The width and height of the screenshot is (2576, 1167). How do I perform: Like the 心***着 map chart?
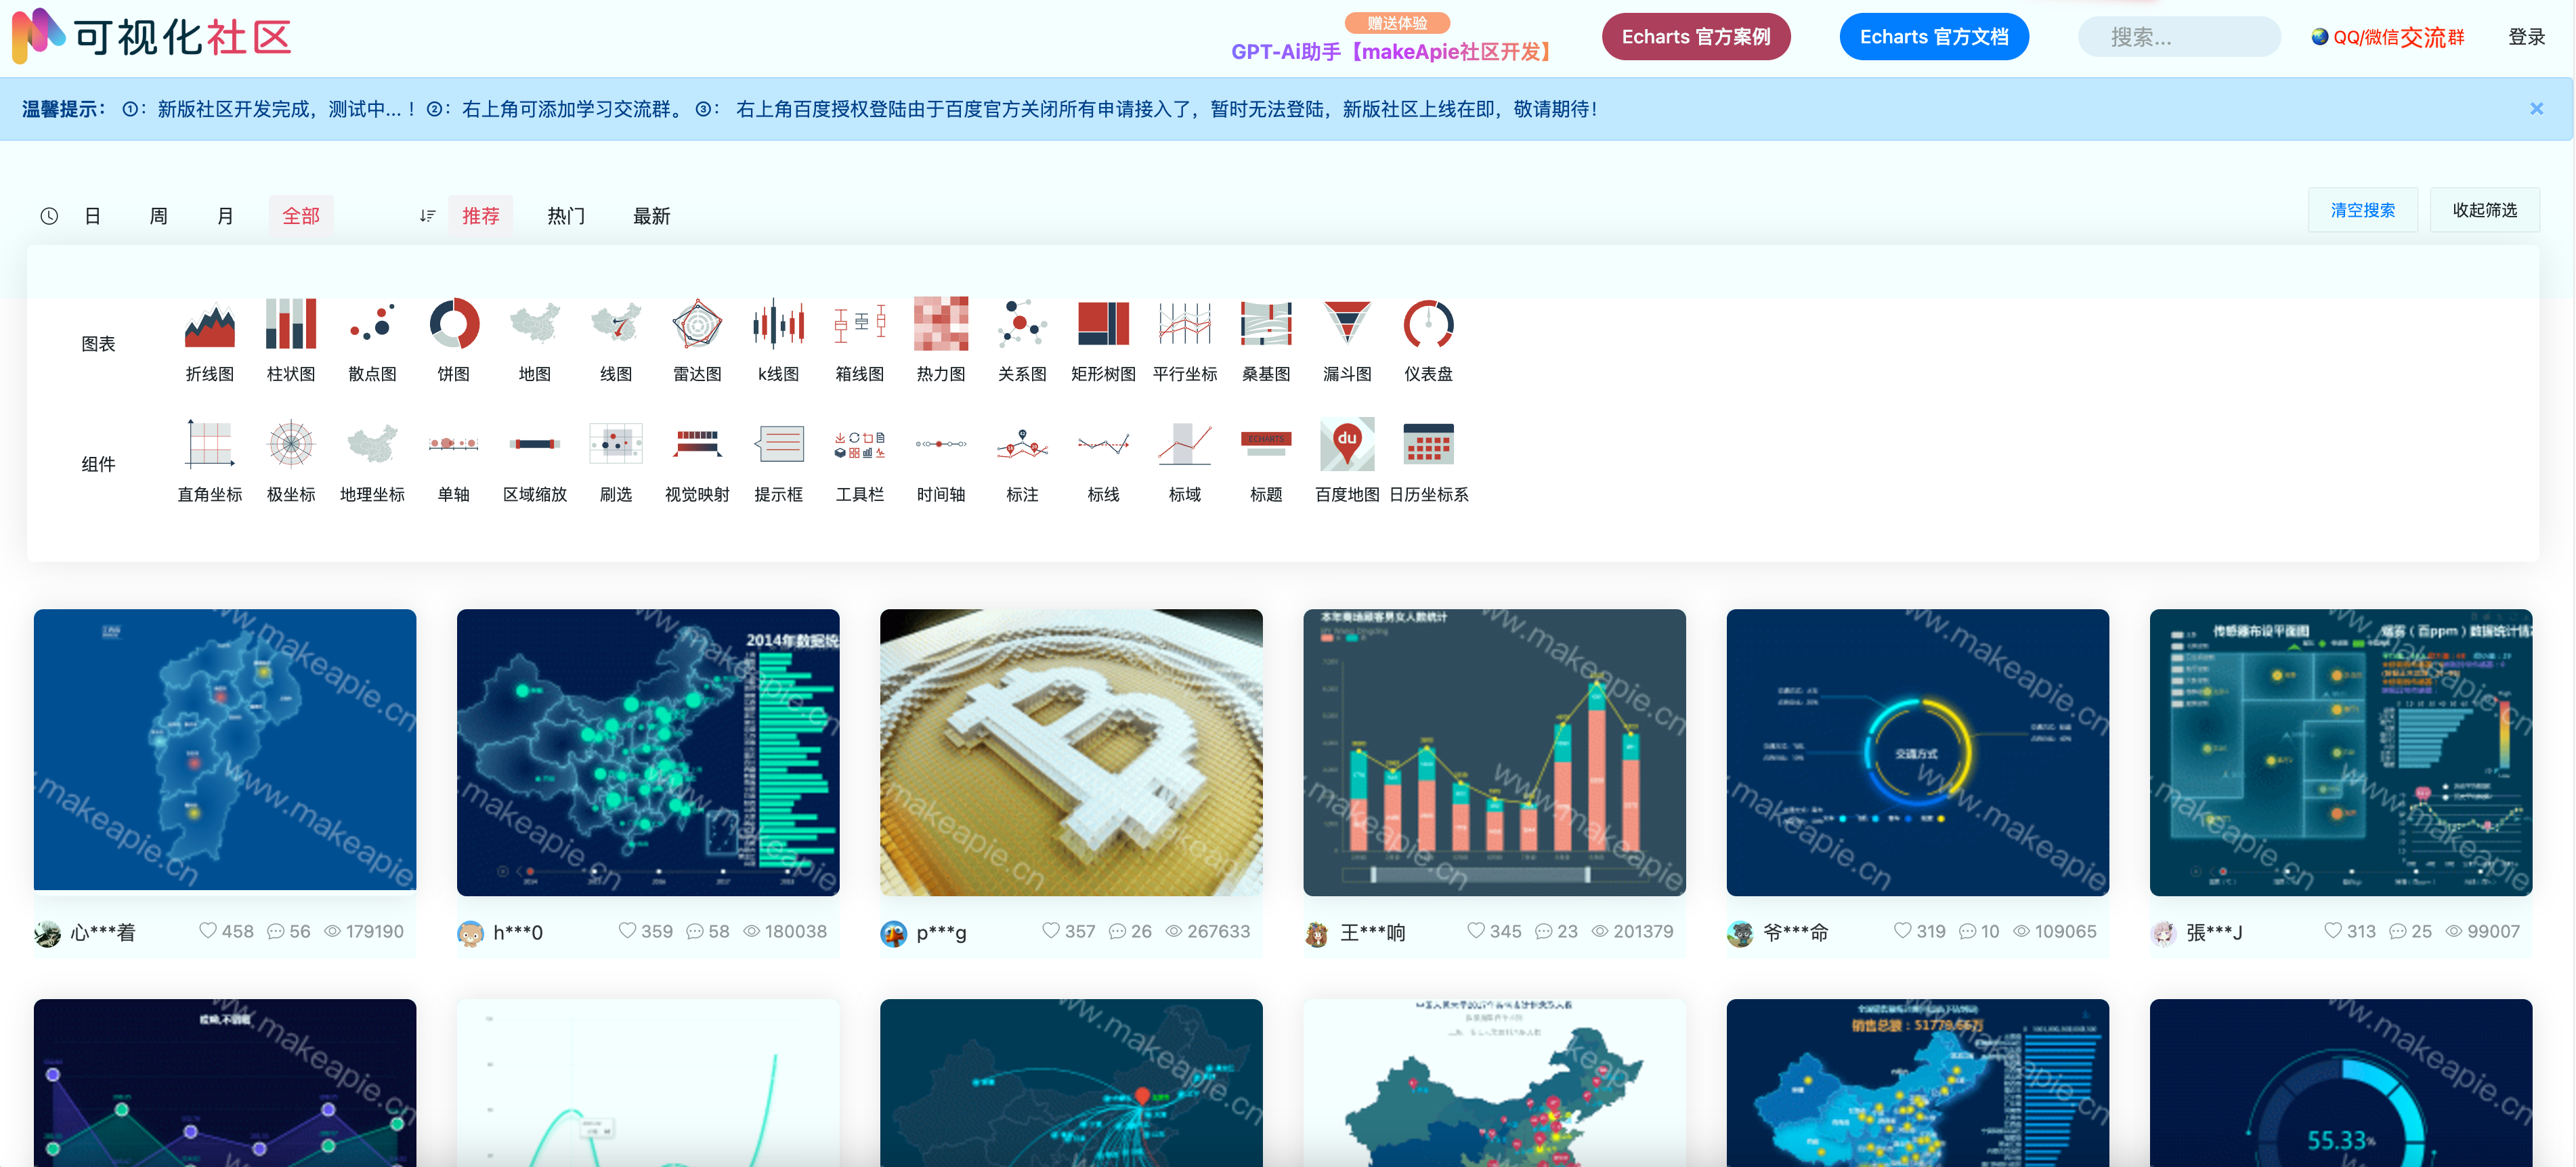pos(208,931)
